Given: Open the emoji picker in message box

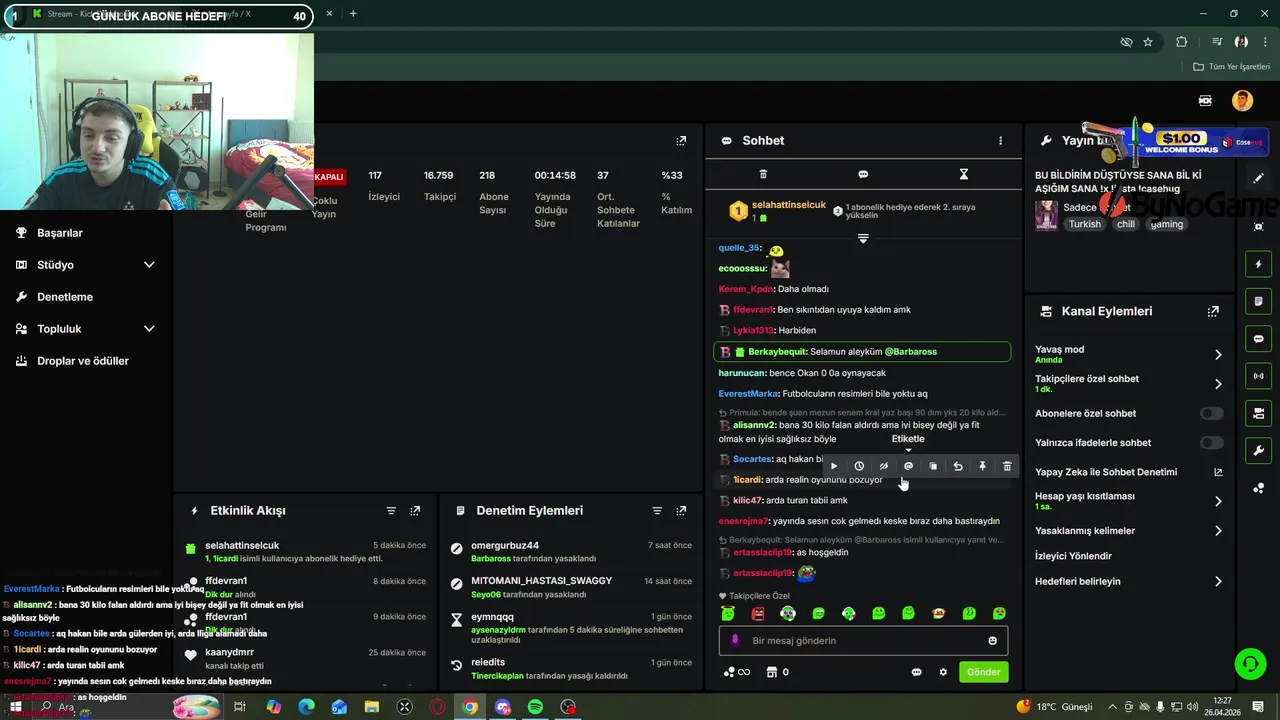Looking at the screenshot, I should click(992, 641).
